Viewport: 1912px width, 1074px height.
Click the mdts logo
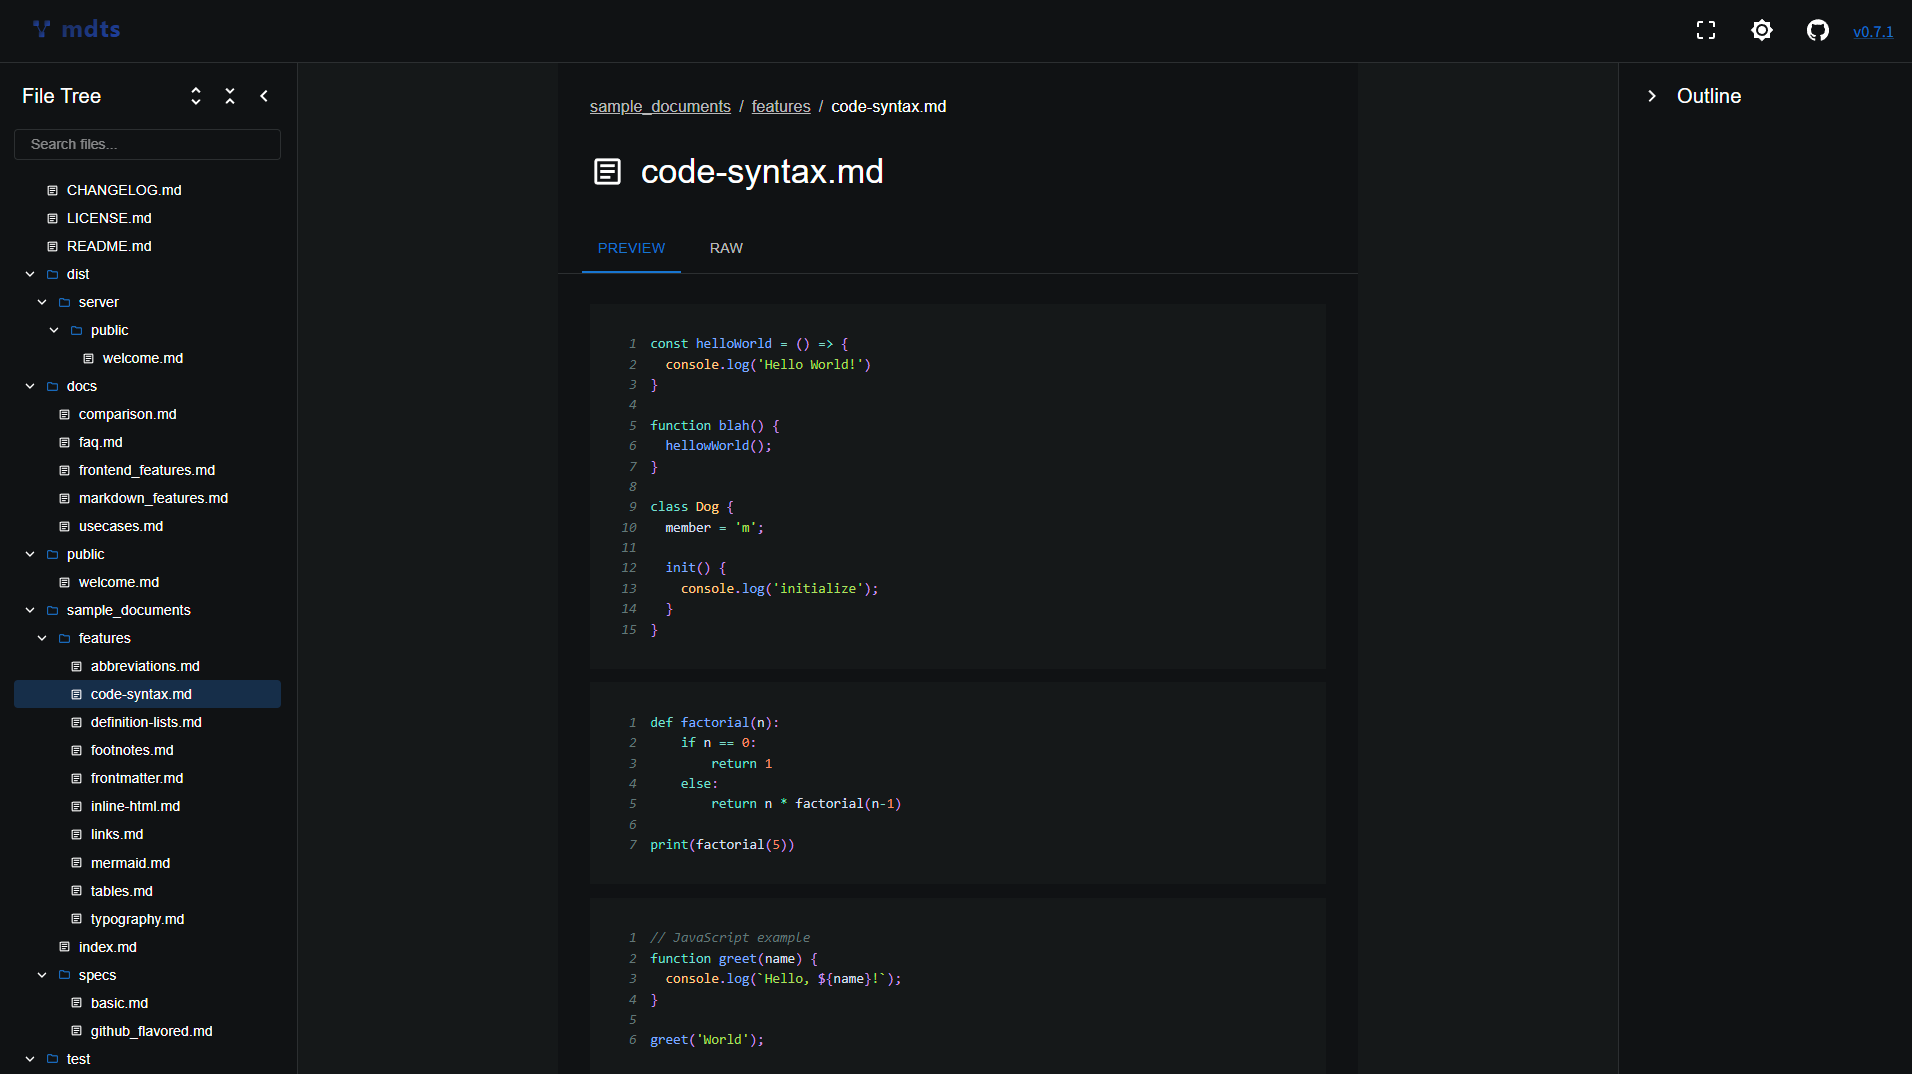coord(76,29)
